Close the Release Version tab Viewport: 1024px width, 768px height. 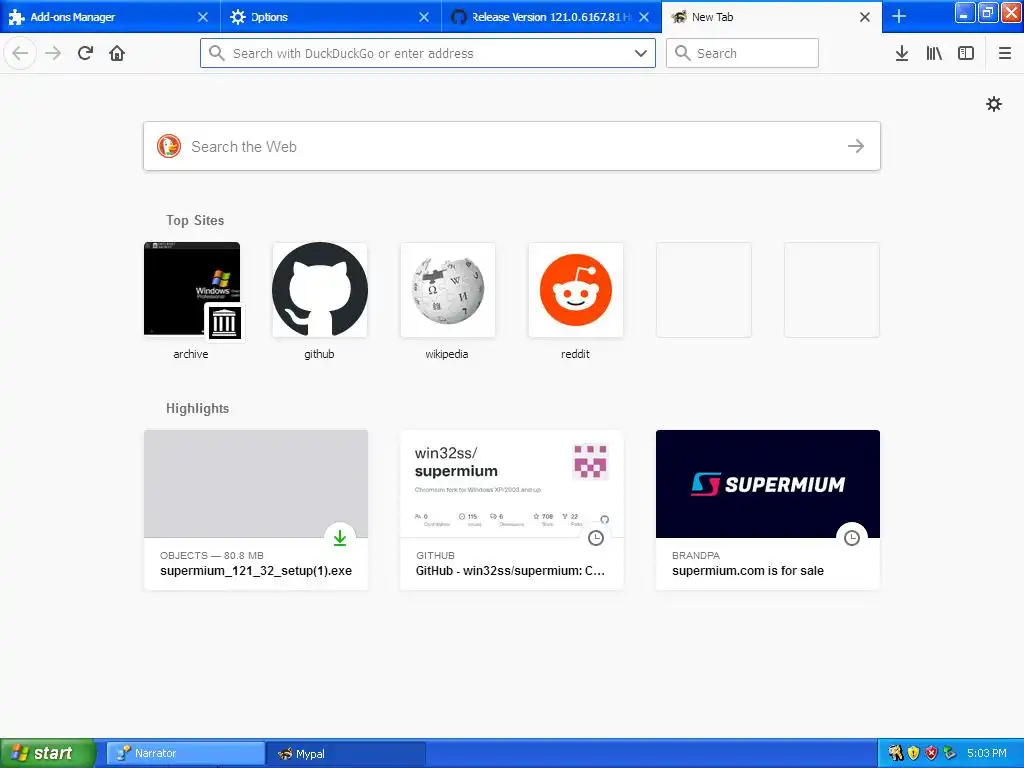644,17
